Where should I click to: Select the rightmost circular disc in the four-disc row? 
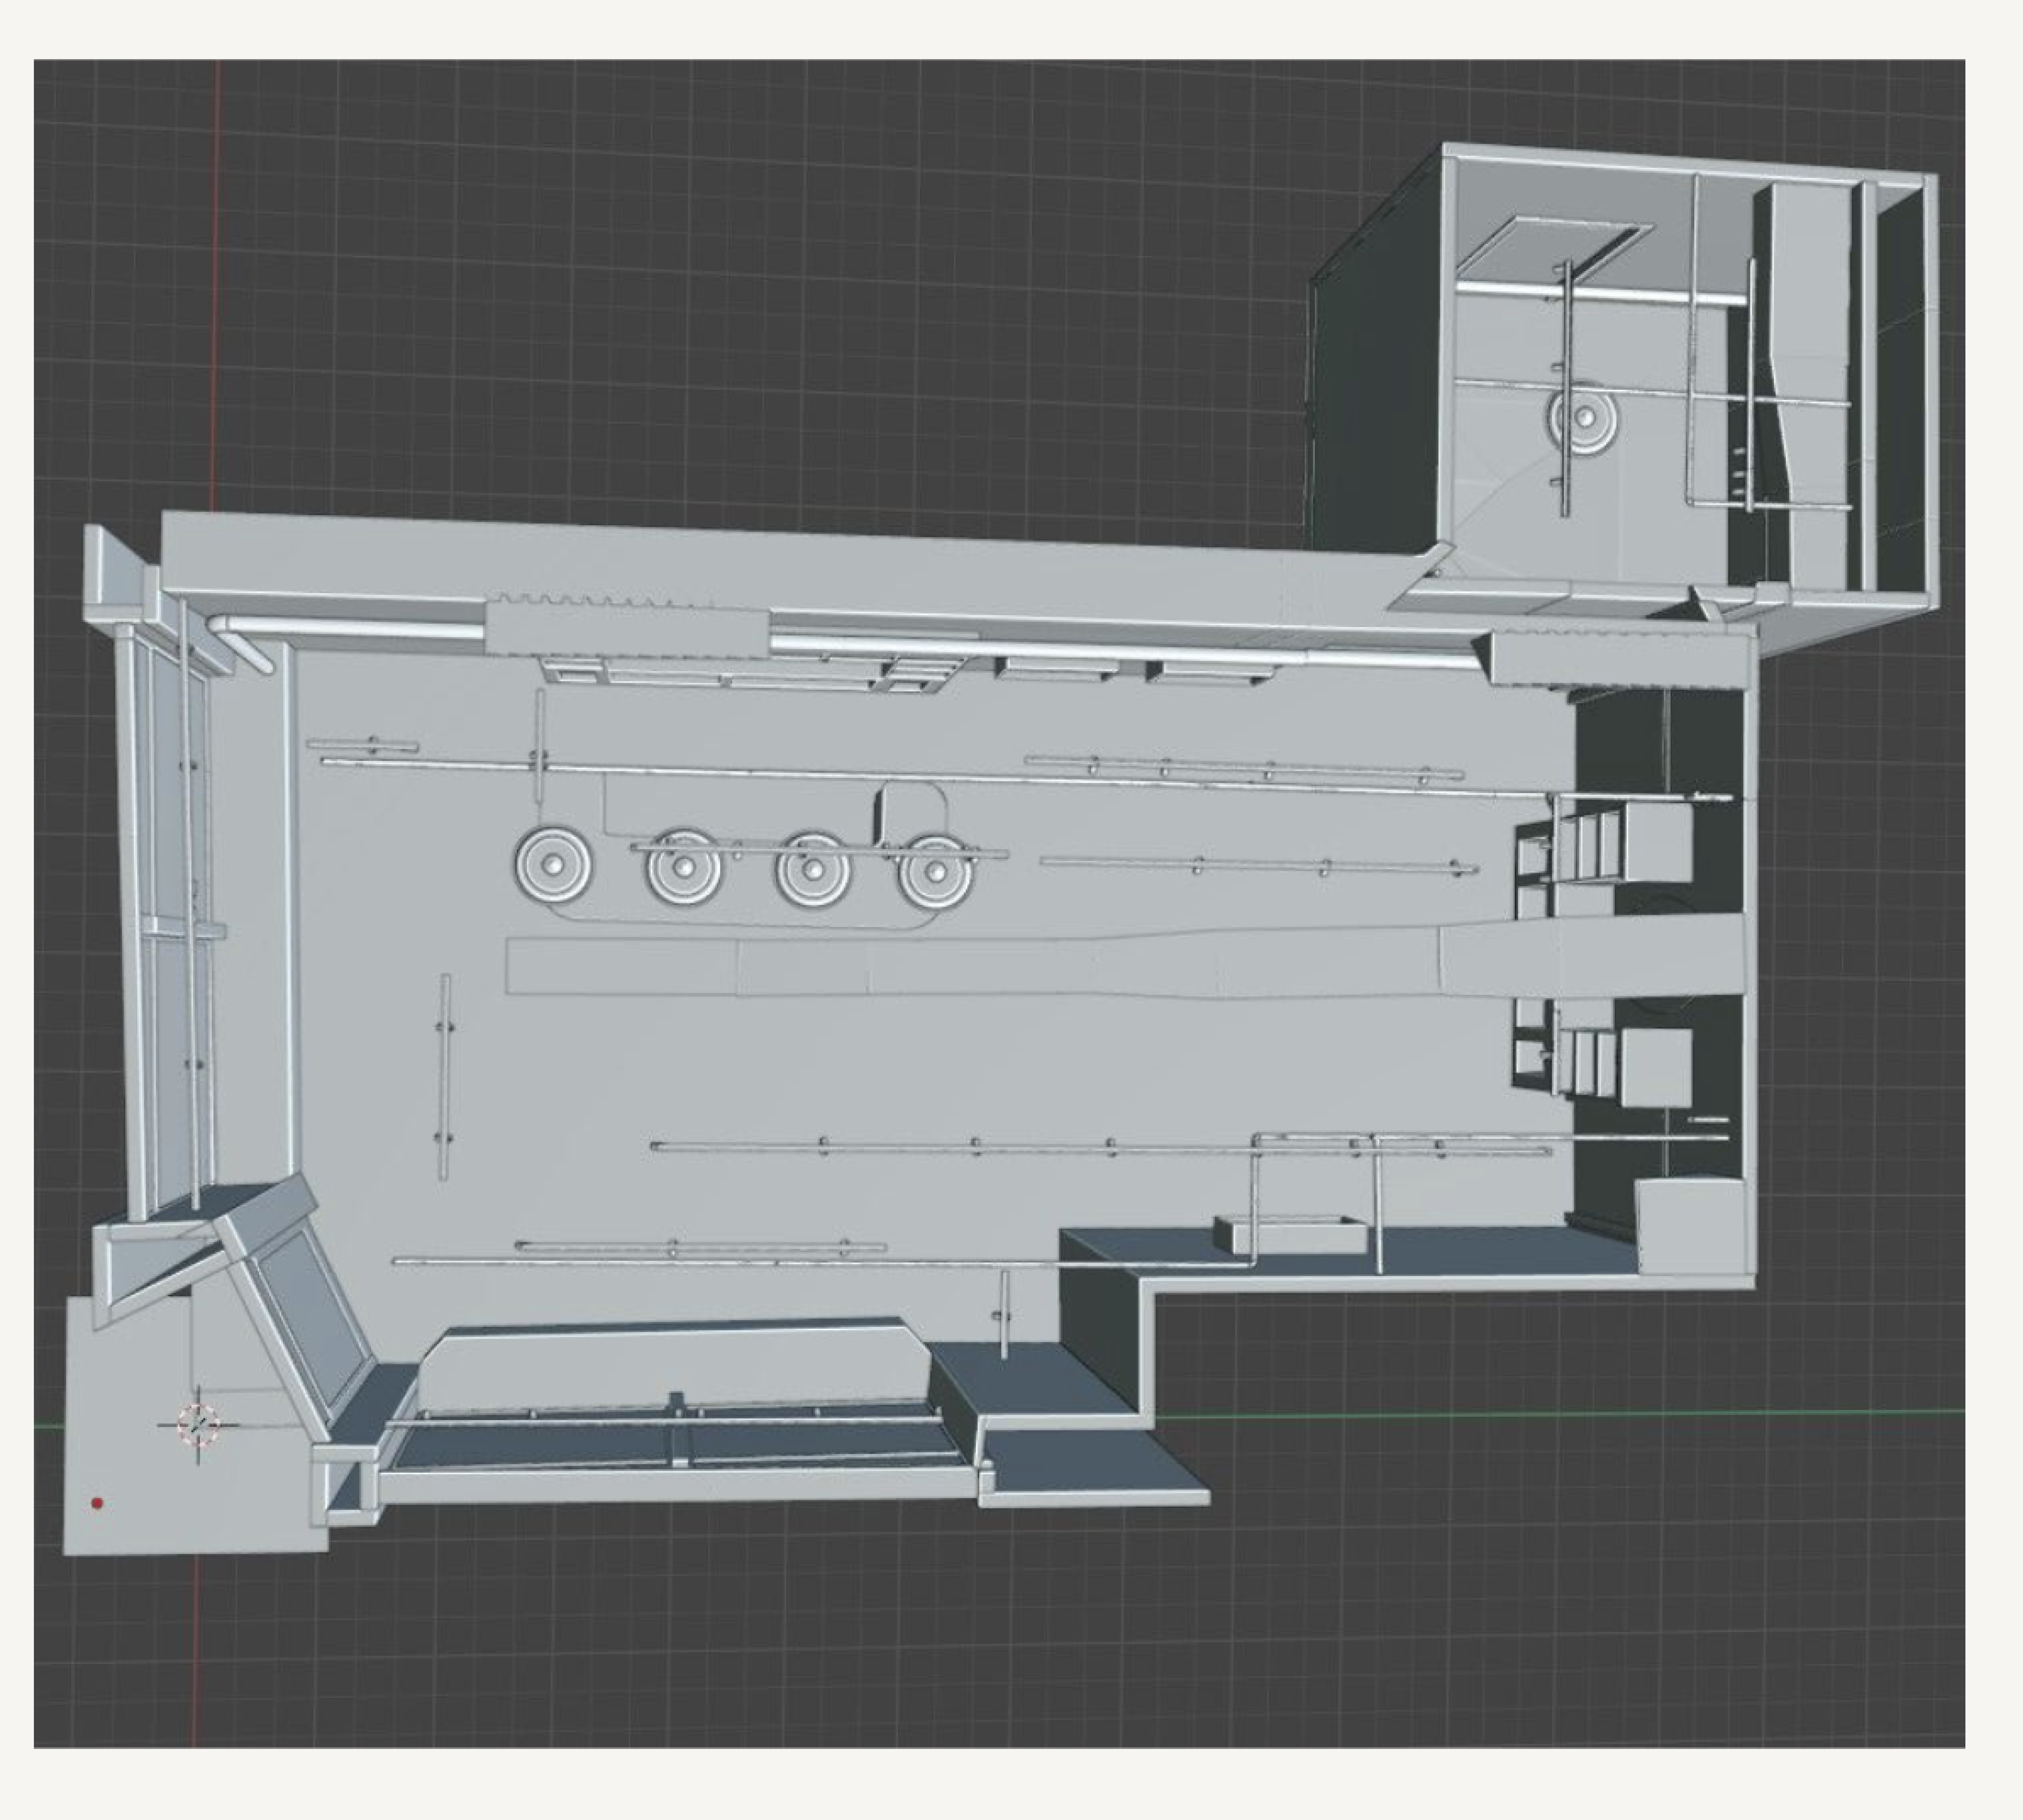tap(936, 871)
